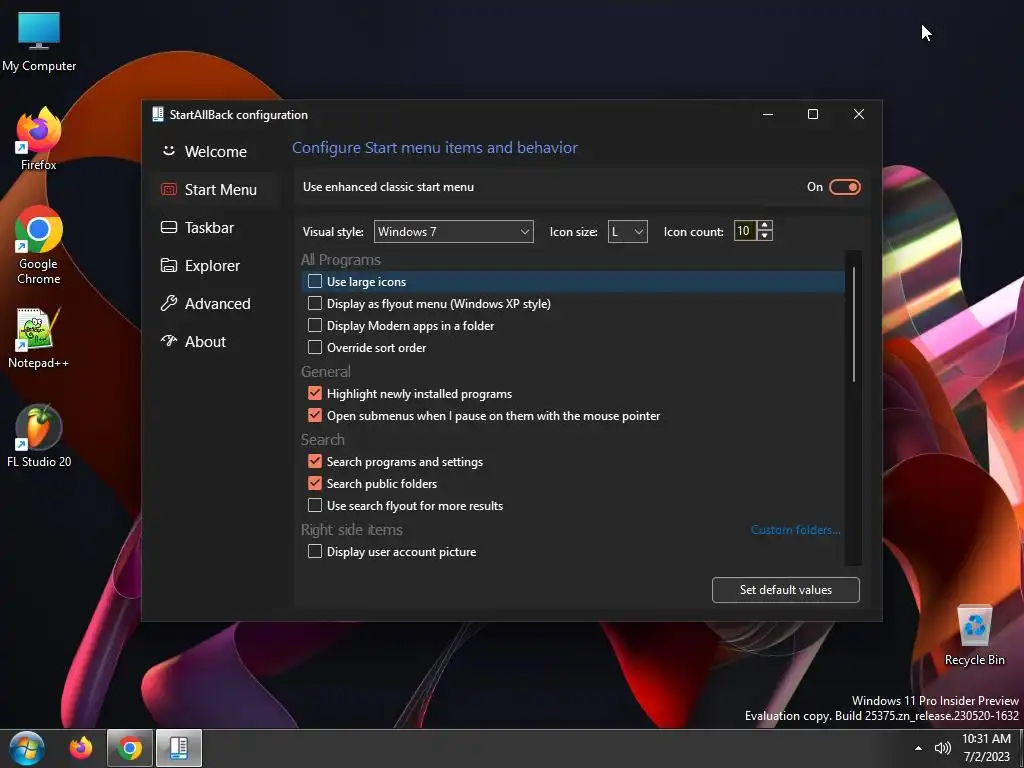Increase Icon count with up arrow

tap(765, 225)
